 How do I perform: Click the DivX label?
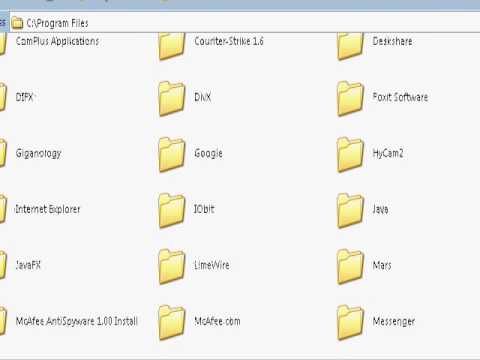coord(203,97)
